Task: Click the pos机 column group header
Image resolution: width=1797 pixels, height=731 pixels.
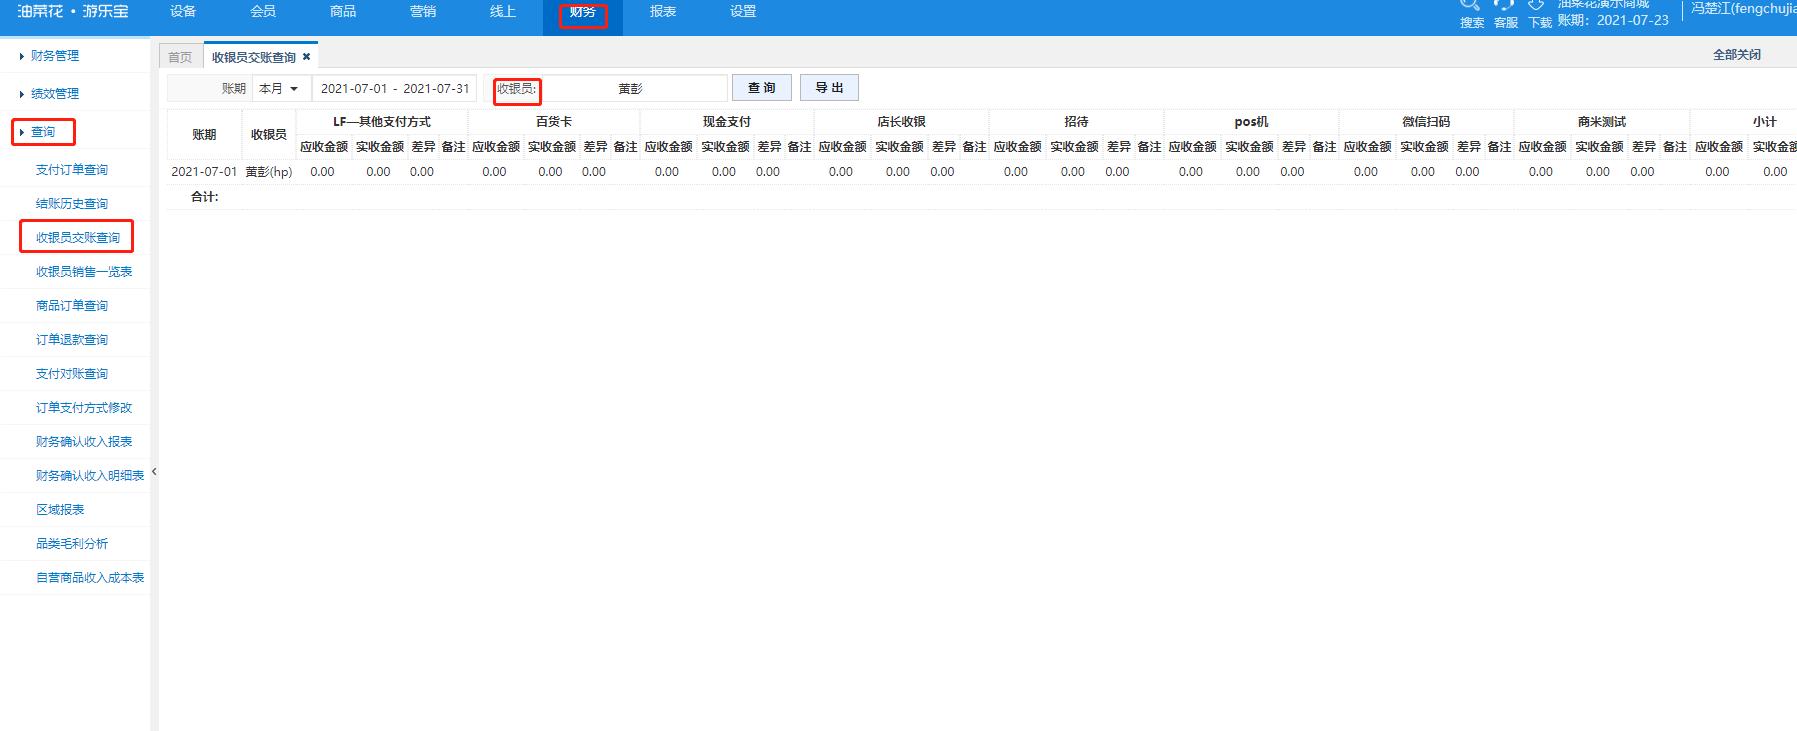Action: point(1251,122)
